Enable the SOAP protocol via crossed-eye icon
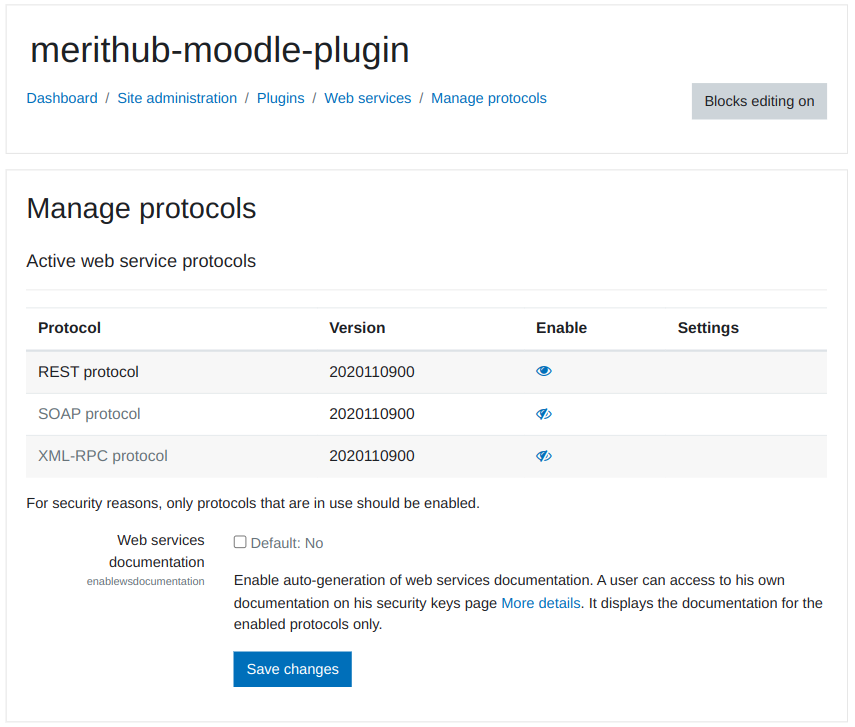The image size is (855, 727). click(x=543, y=414)
